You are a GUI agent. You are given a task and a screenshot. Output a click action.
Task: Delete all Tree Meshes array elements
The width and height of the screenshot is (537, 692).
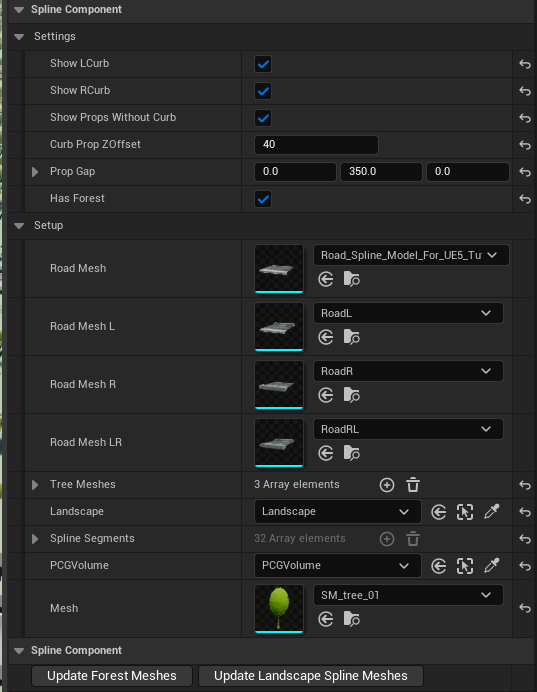pos(413,485)
